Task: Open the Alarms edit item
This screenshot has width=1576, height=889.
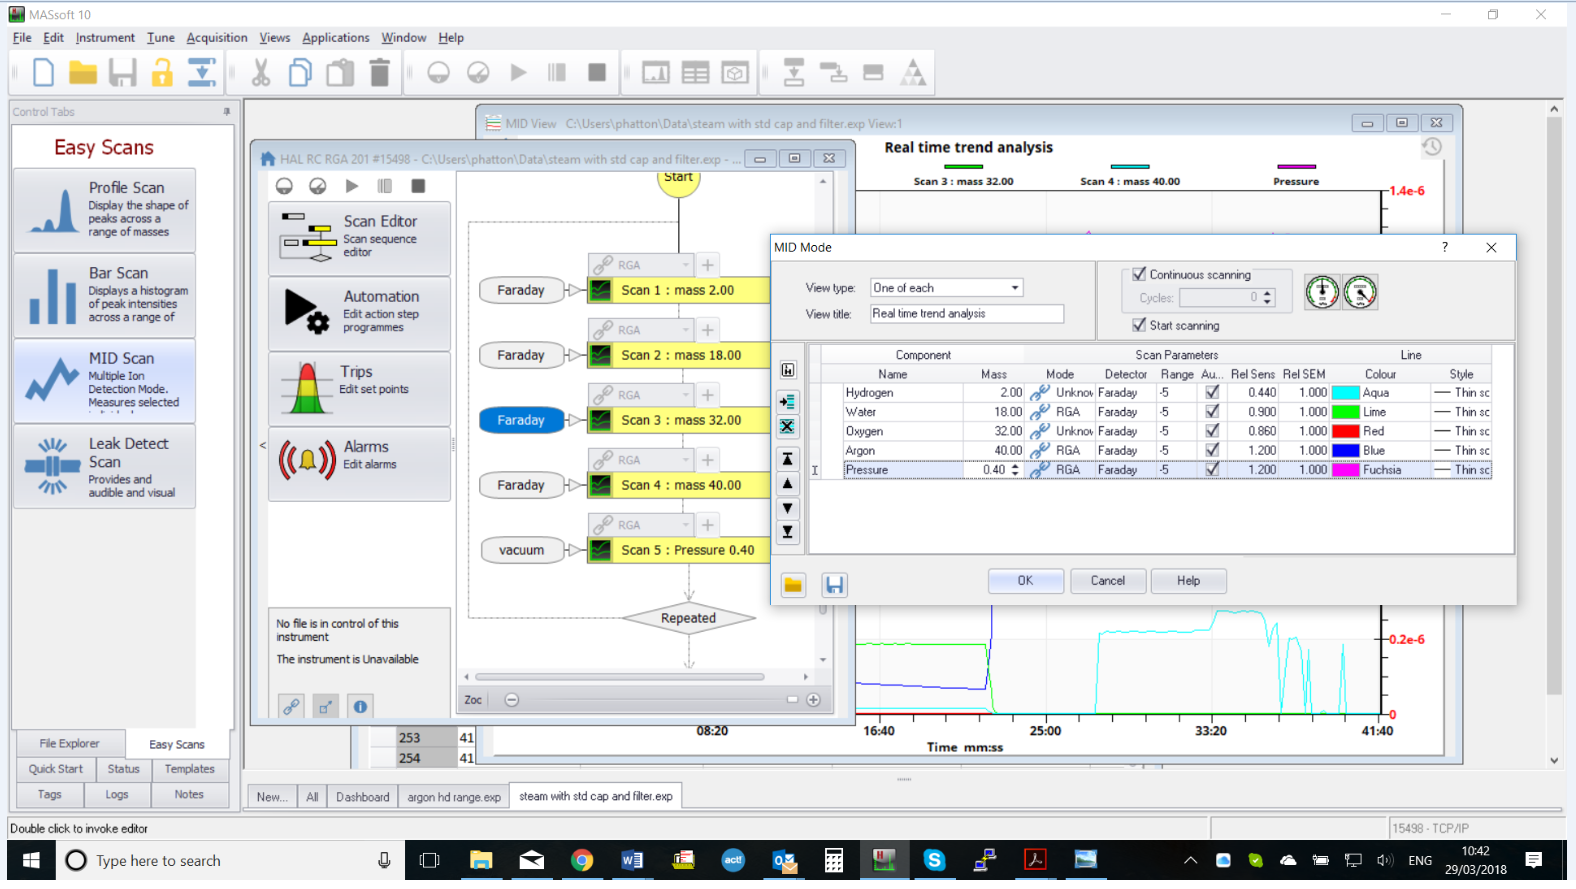Action: (x=359, y=462)
